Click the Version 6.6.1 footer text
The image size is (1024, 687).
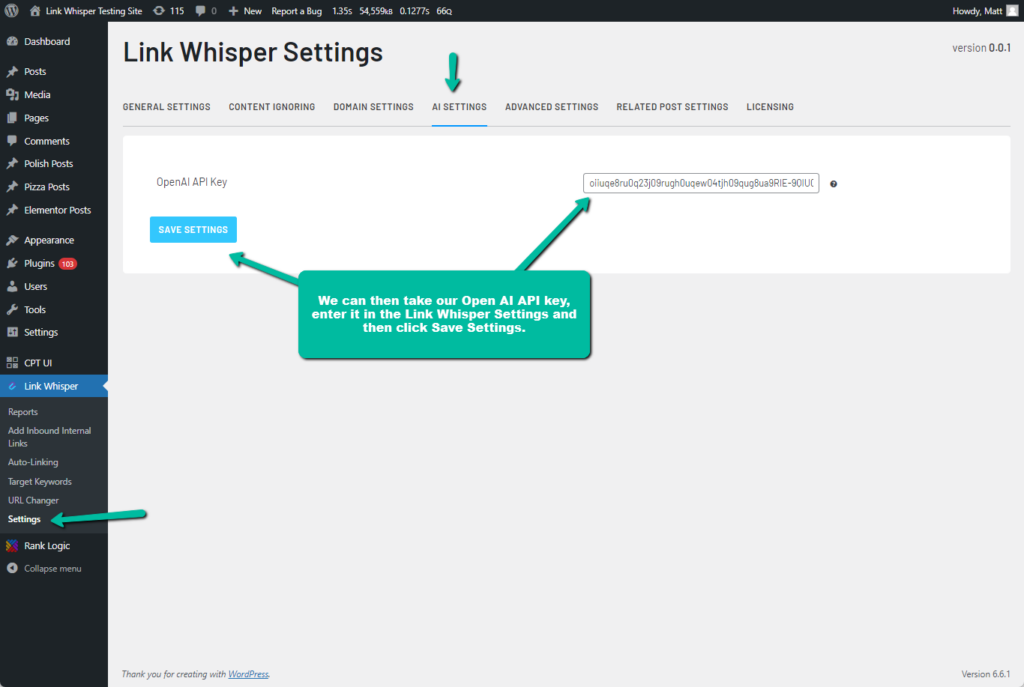(985, 674)
